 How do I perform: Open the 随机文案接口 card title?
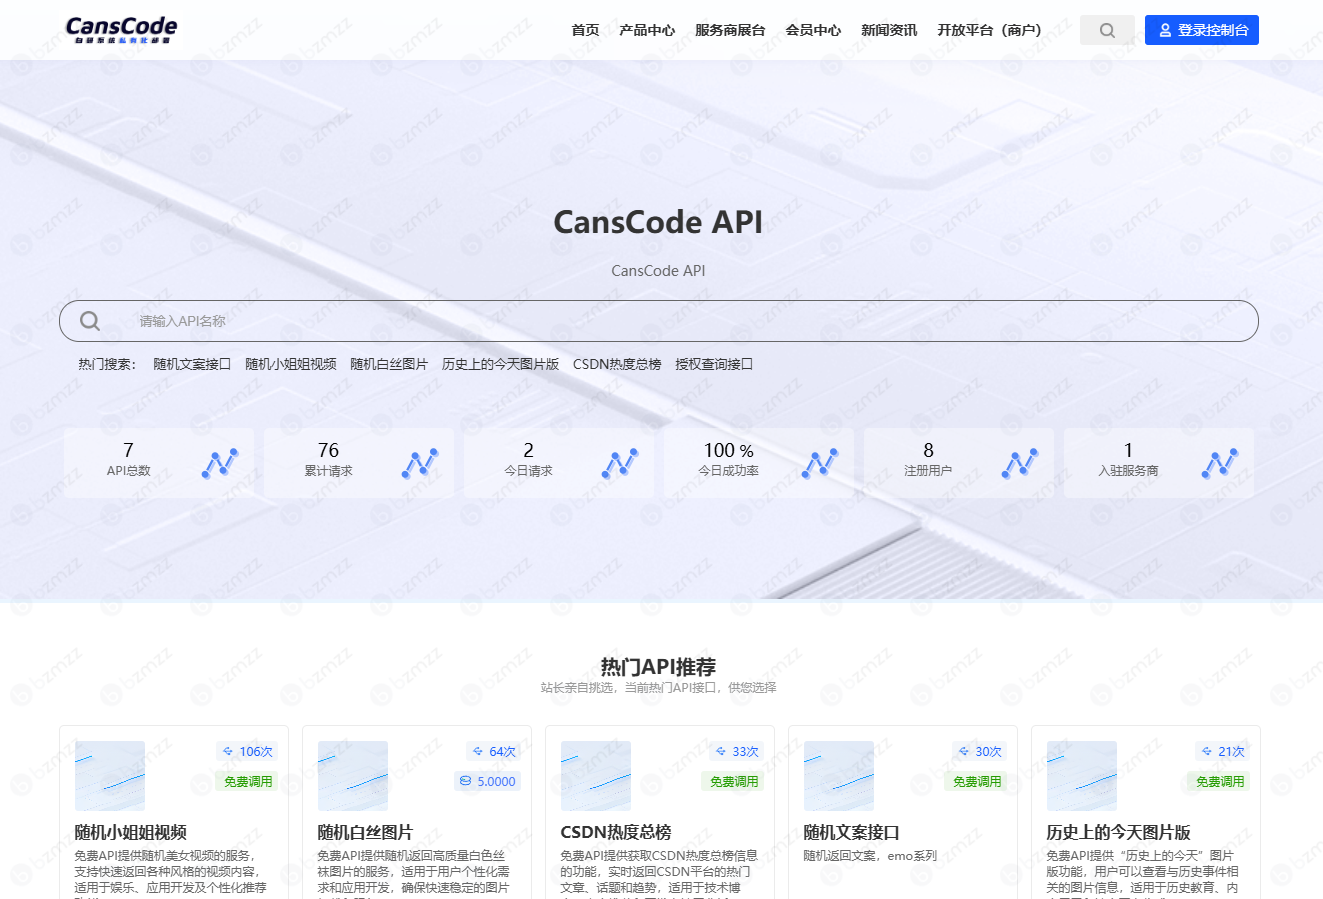852,832
